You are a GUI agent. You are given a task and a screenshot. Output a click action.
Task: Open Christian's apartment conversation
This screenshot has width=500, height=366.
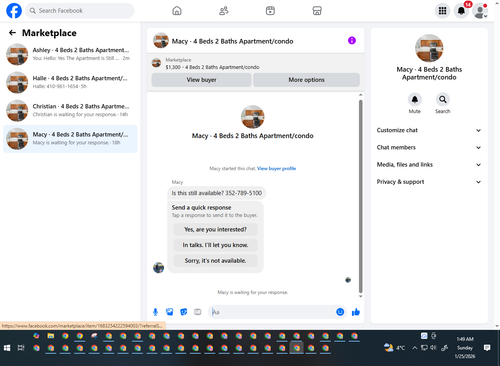click(70, 110)
